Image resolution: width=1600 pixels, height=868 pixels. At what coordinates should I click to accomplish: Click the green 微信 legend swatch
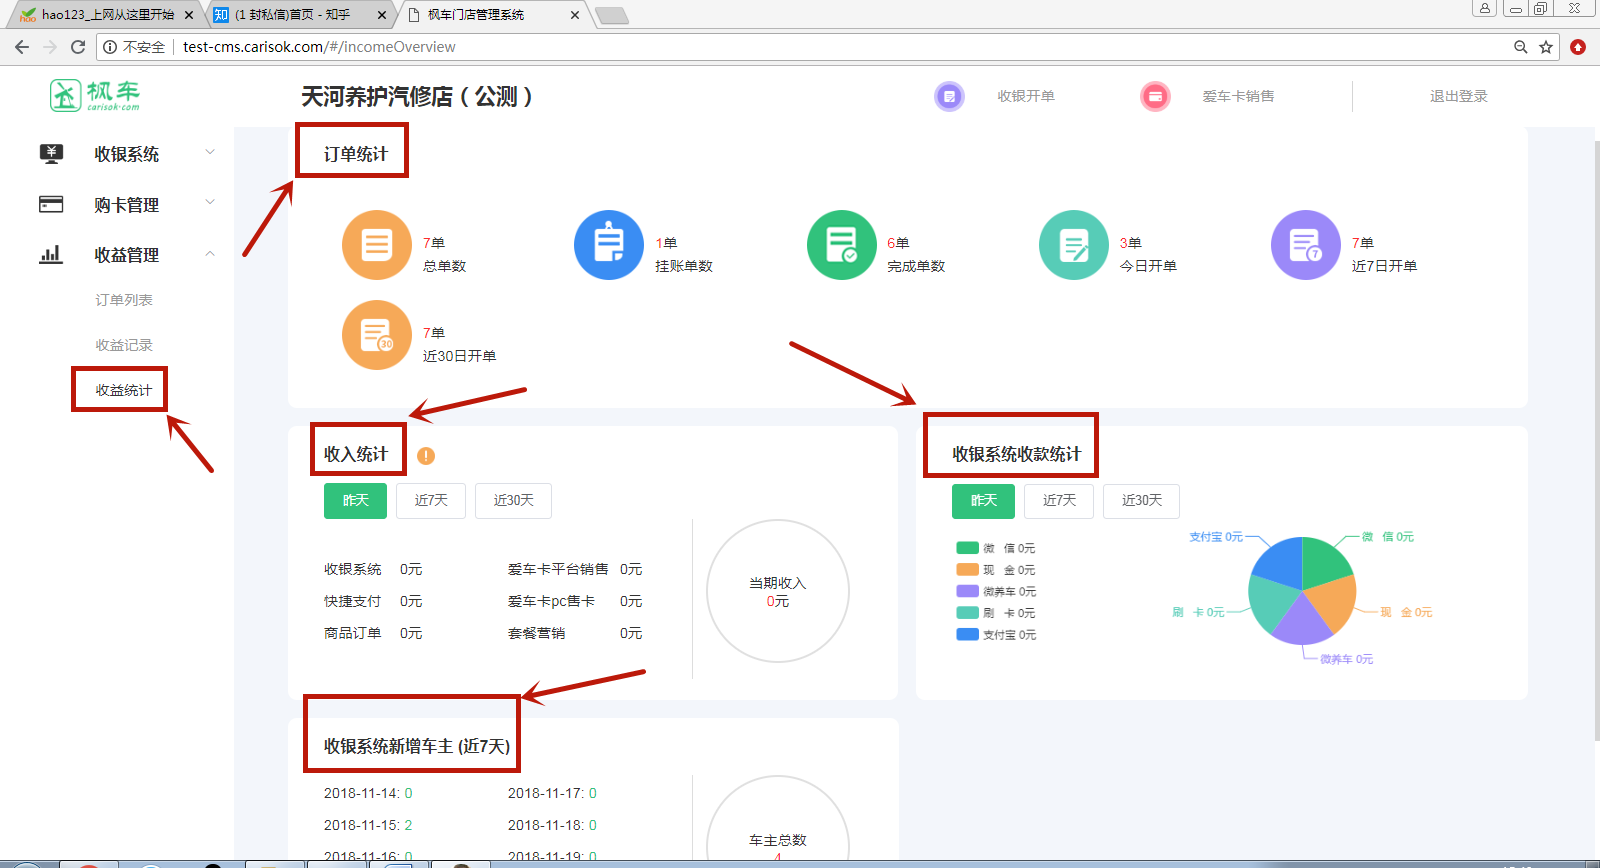pyautogui.click(x=967, y=548)
